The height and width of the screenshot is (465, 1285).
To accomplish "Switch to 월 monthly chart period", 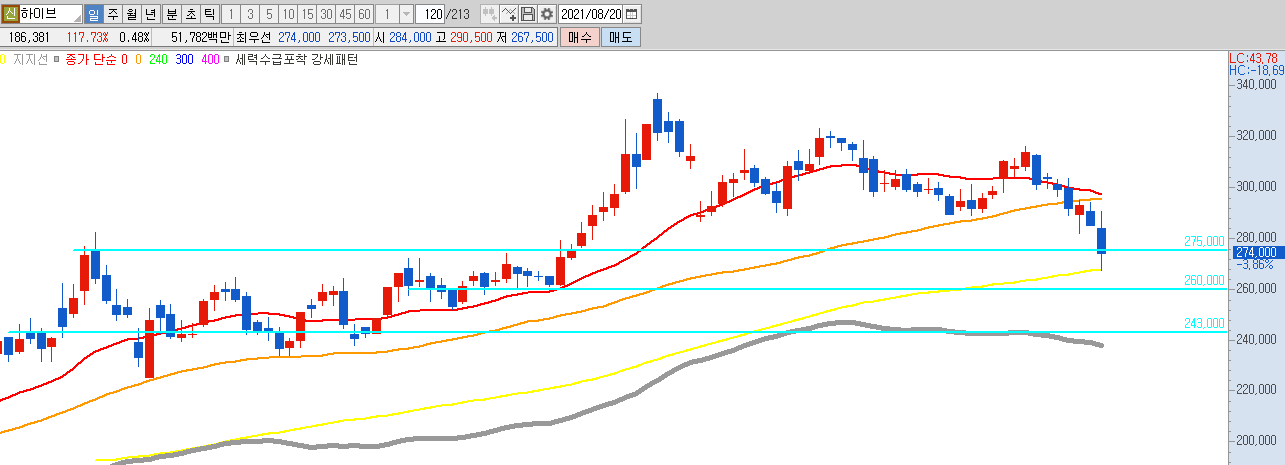I will (x=131, y=14).
